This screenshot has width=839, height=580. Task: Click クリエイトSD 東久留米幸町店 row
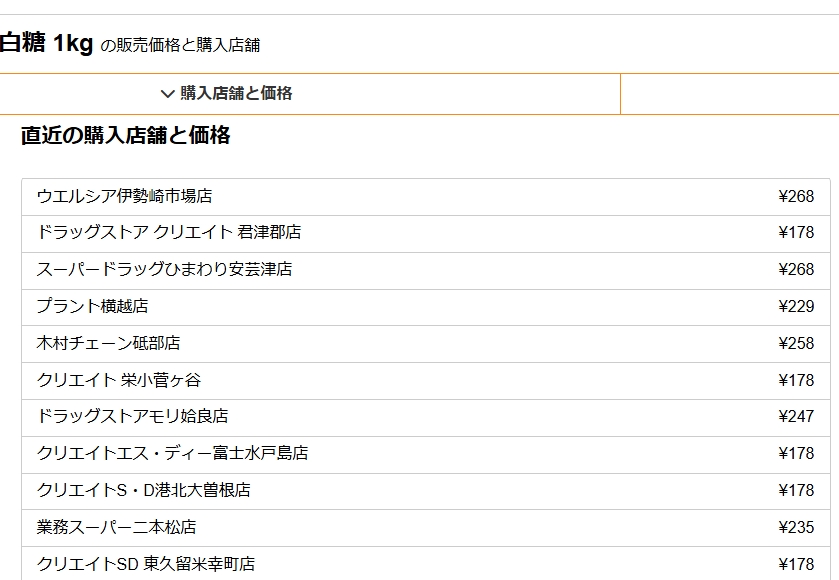[426, 563]
